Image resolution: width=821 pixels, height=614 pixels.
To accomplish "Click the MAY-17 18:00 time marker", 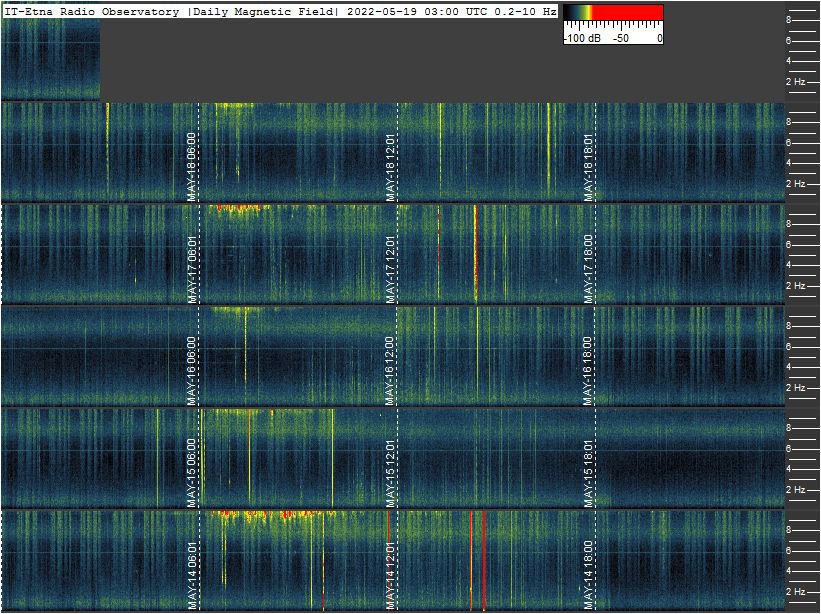I will pyautogui.click(x=589, y=269).
